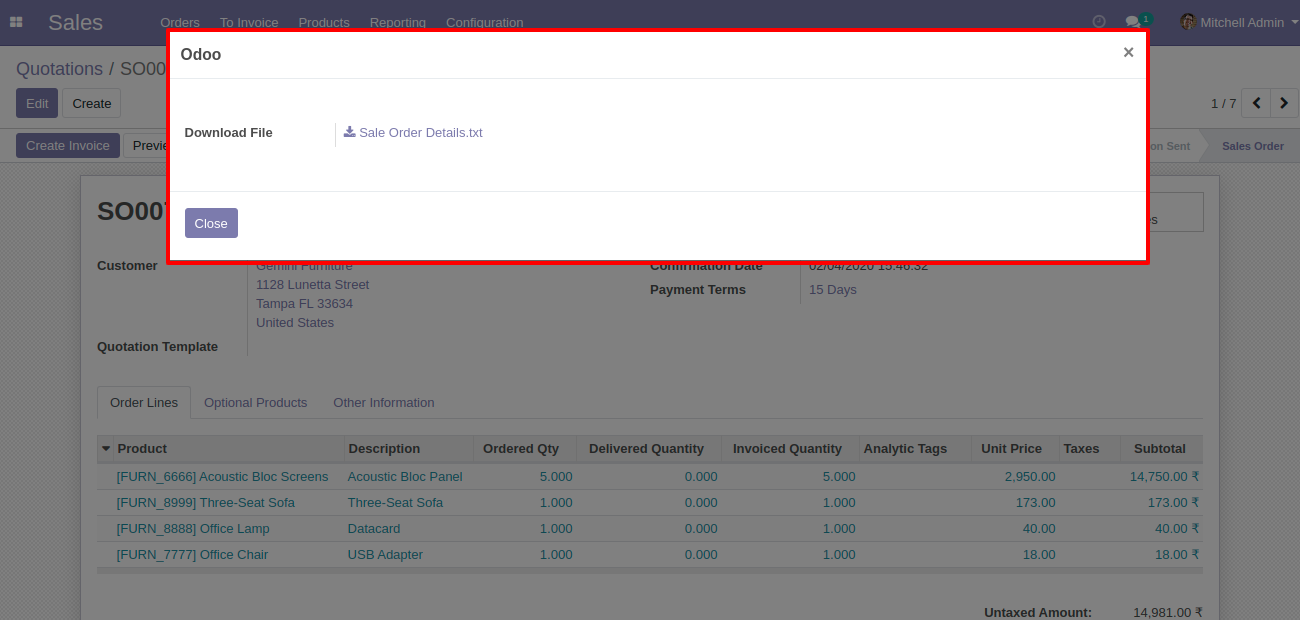
Task: Open [FURN_6666] Acoustic Bloc Screens product
Action: click(222, 477)
